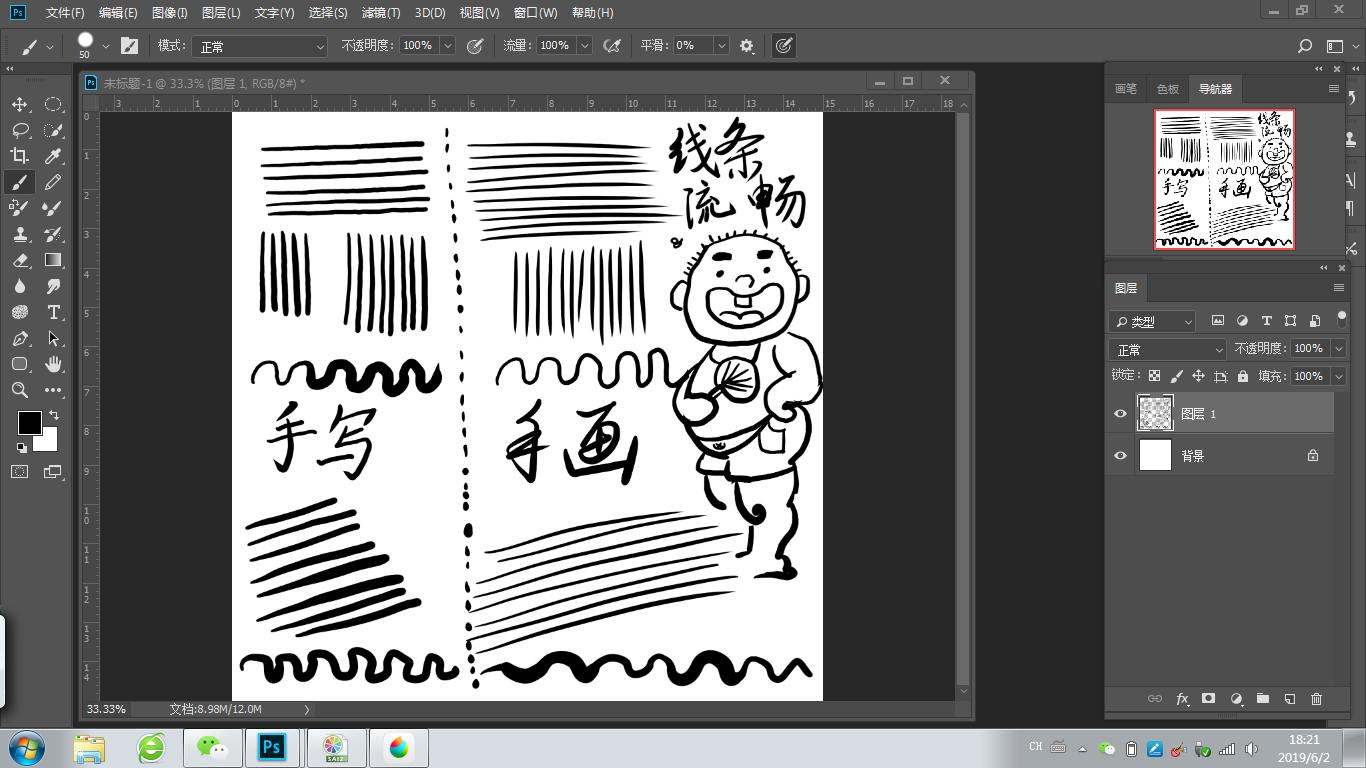The height and width of the screenshot is (768, 1366).
Task: Select the Move tool
Action: coord(19,104)
